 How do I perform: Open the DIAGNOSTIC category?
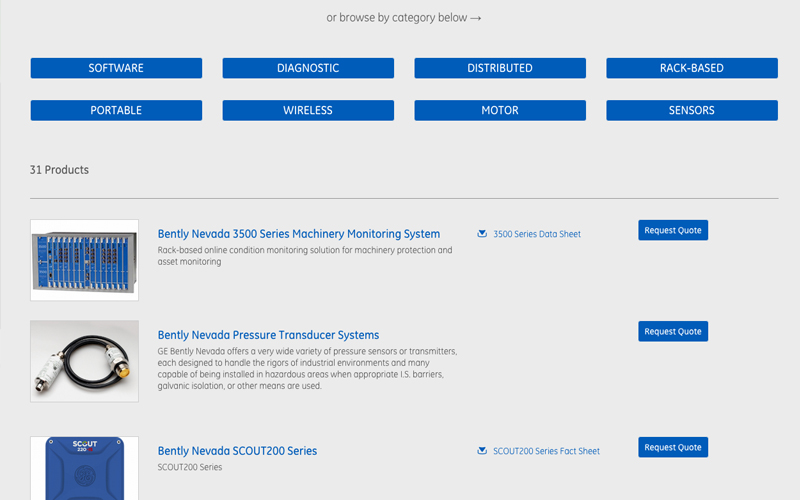click(308, 68)
